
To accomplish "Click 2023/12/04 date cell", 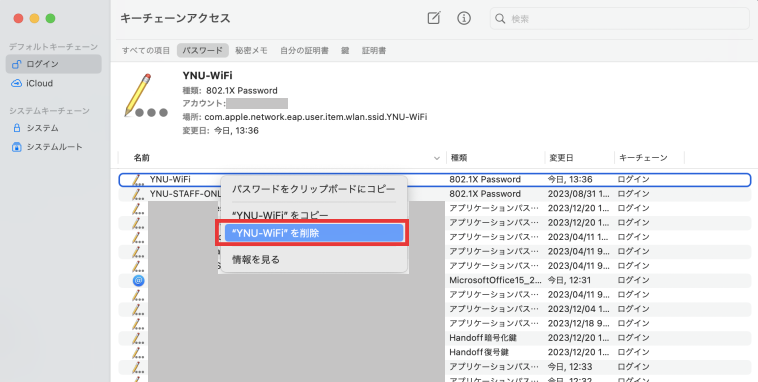I will [579, 309].
